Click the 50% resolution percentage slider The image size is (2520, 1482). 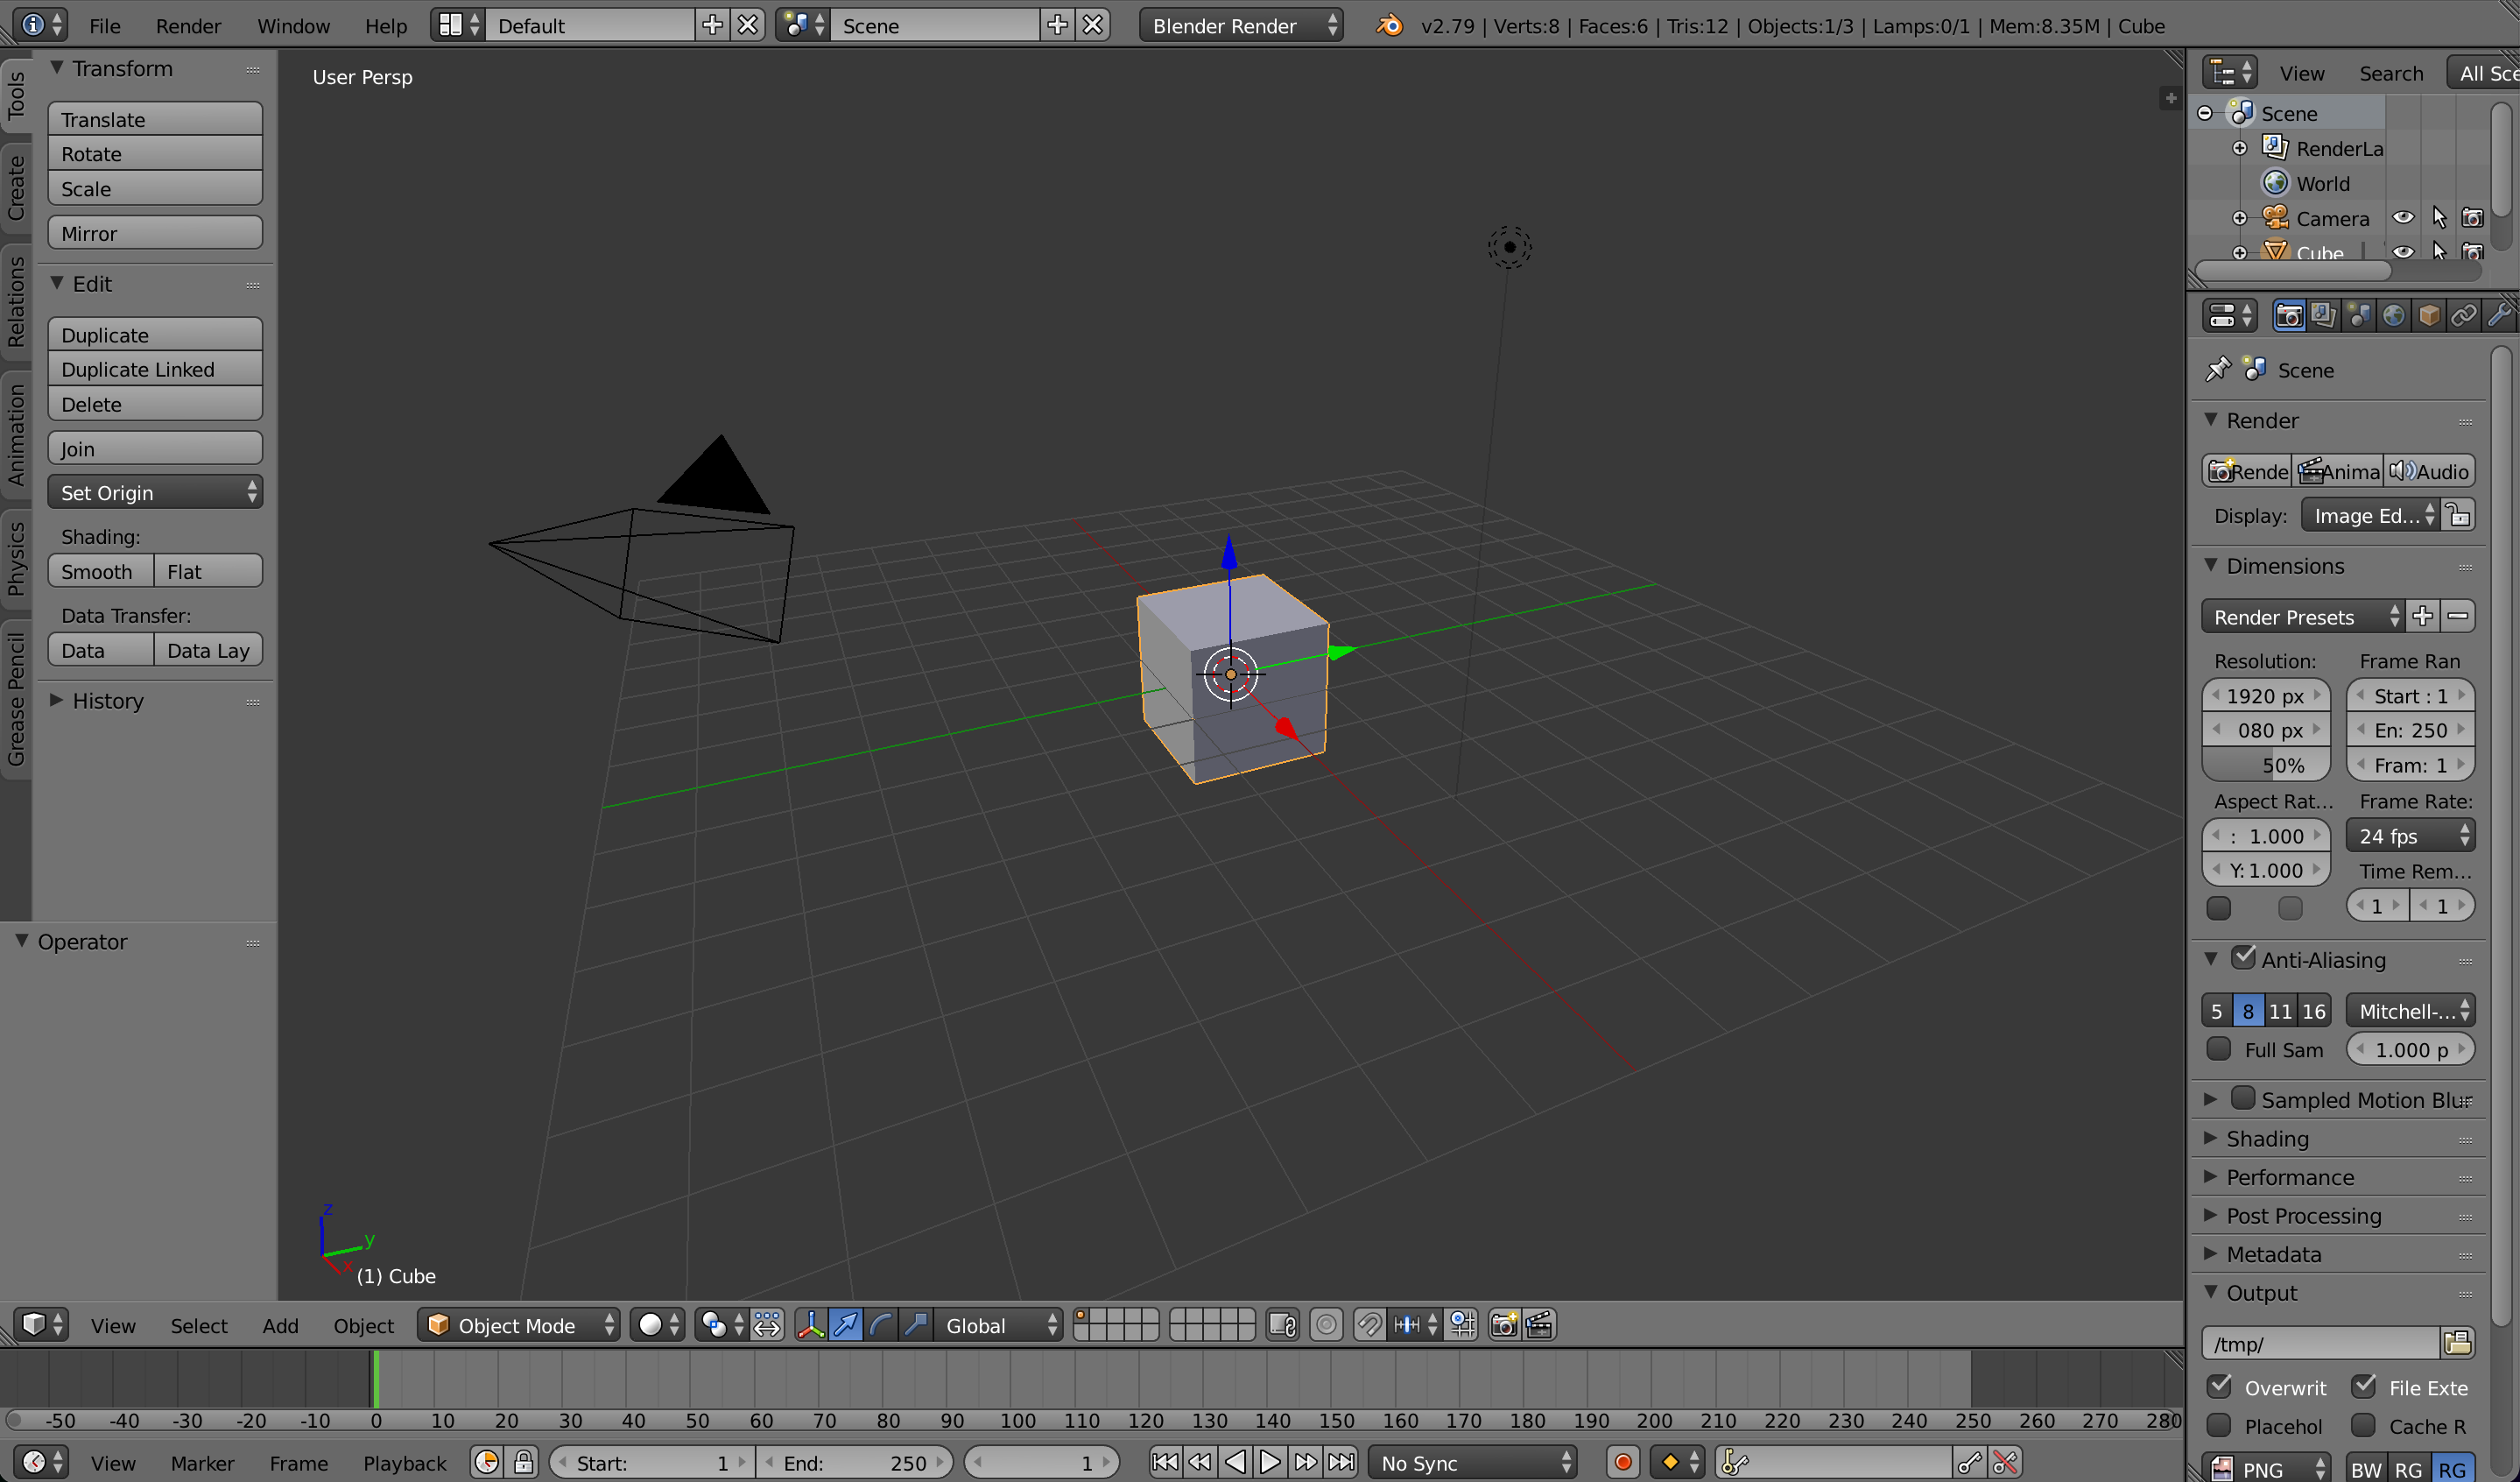(x=2265, y=765)
